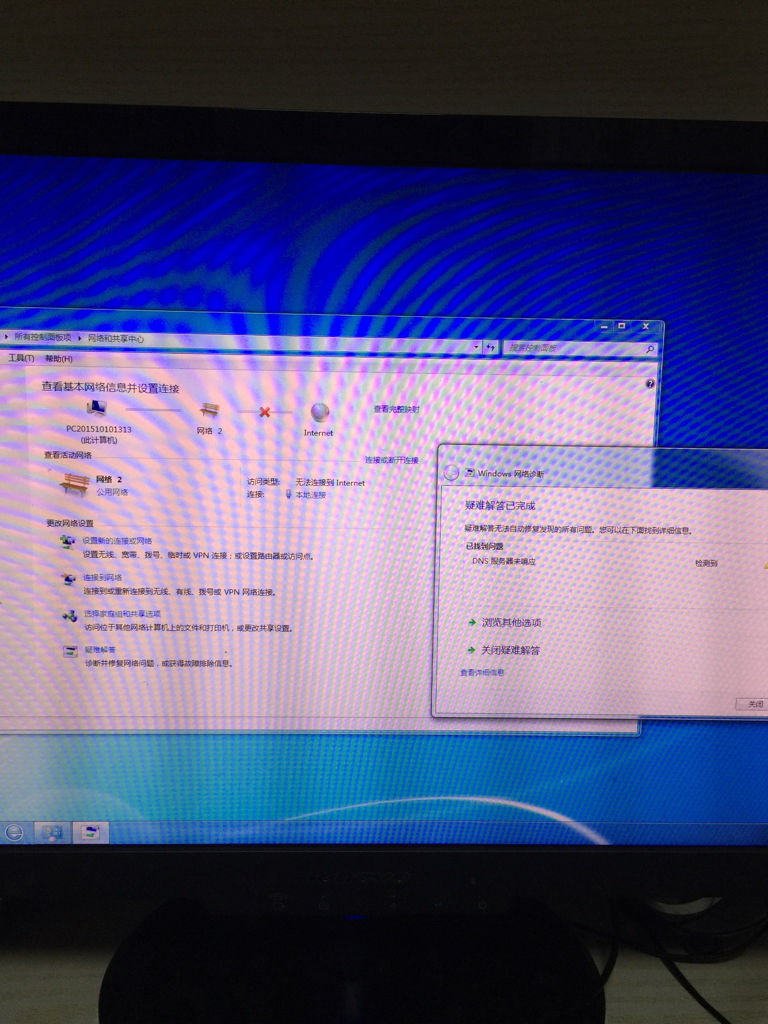The image size is (768, 1024).
Task: Click the 关闭 button in diagnostics dialog
Action: pos(752,704)
